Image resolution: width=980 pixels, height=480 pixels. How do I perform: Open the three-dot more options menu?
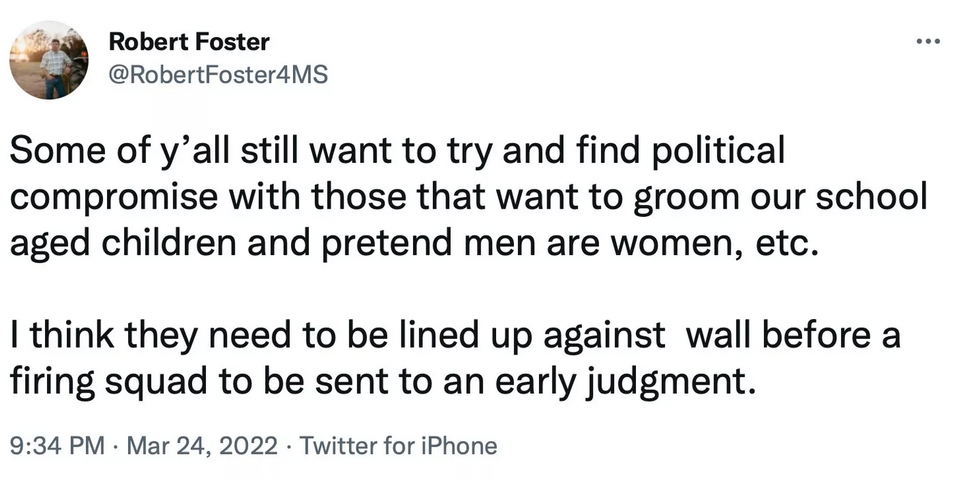pyautogui.click(x=928, y=42)
